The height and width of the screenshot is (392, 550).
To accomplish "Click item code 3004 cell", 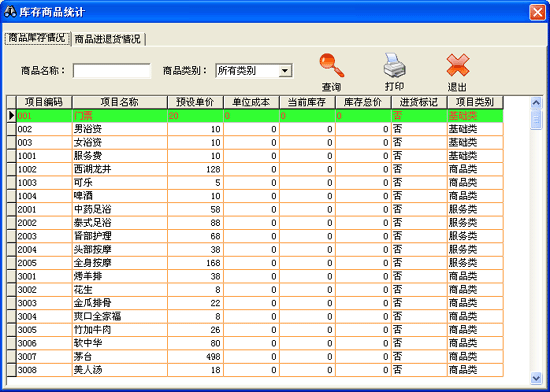I will pos(44,316).
